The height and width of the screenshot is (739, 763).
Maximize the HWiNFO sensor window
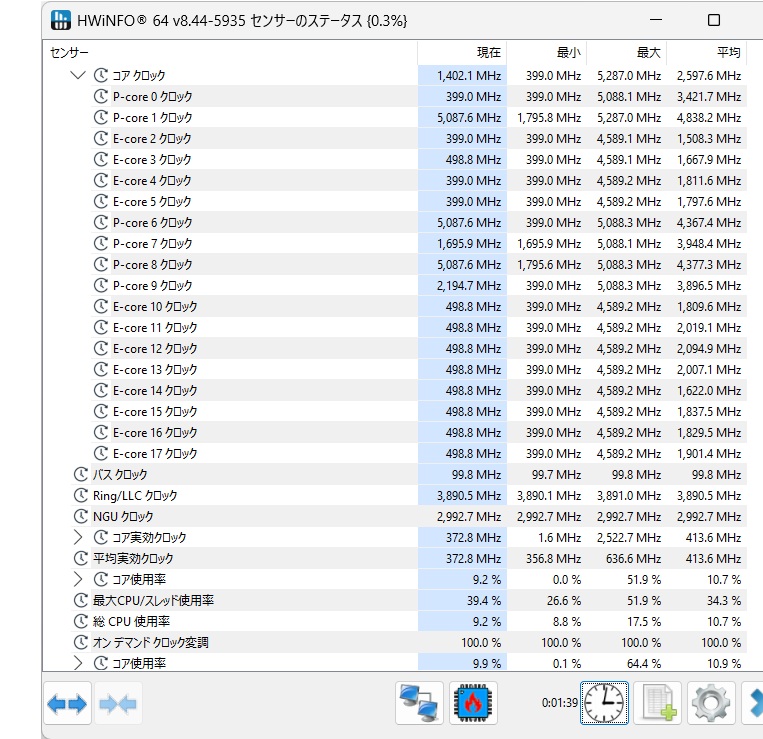point(713,20)
